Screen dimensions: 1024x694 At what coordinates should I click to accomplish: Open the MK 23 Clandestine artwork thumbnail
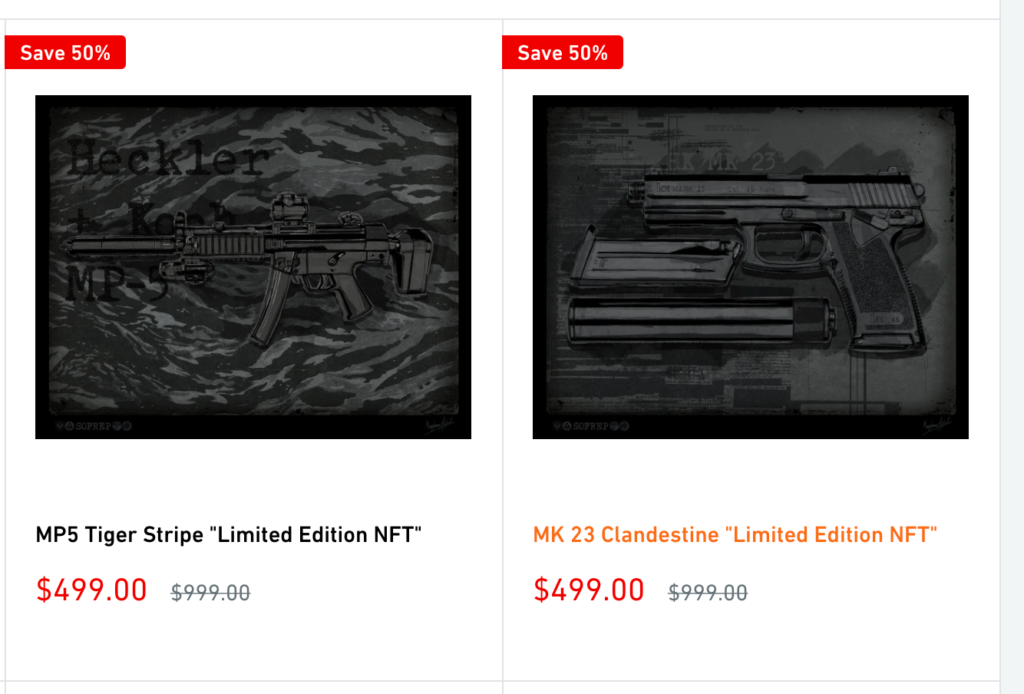tap(750, 267)
